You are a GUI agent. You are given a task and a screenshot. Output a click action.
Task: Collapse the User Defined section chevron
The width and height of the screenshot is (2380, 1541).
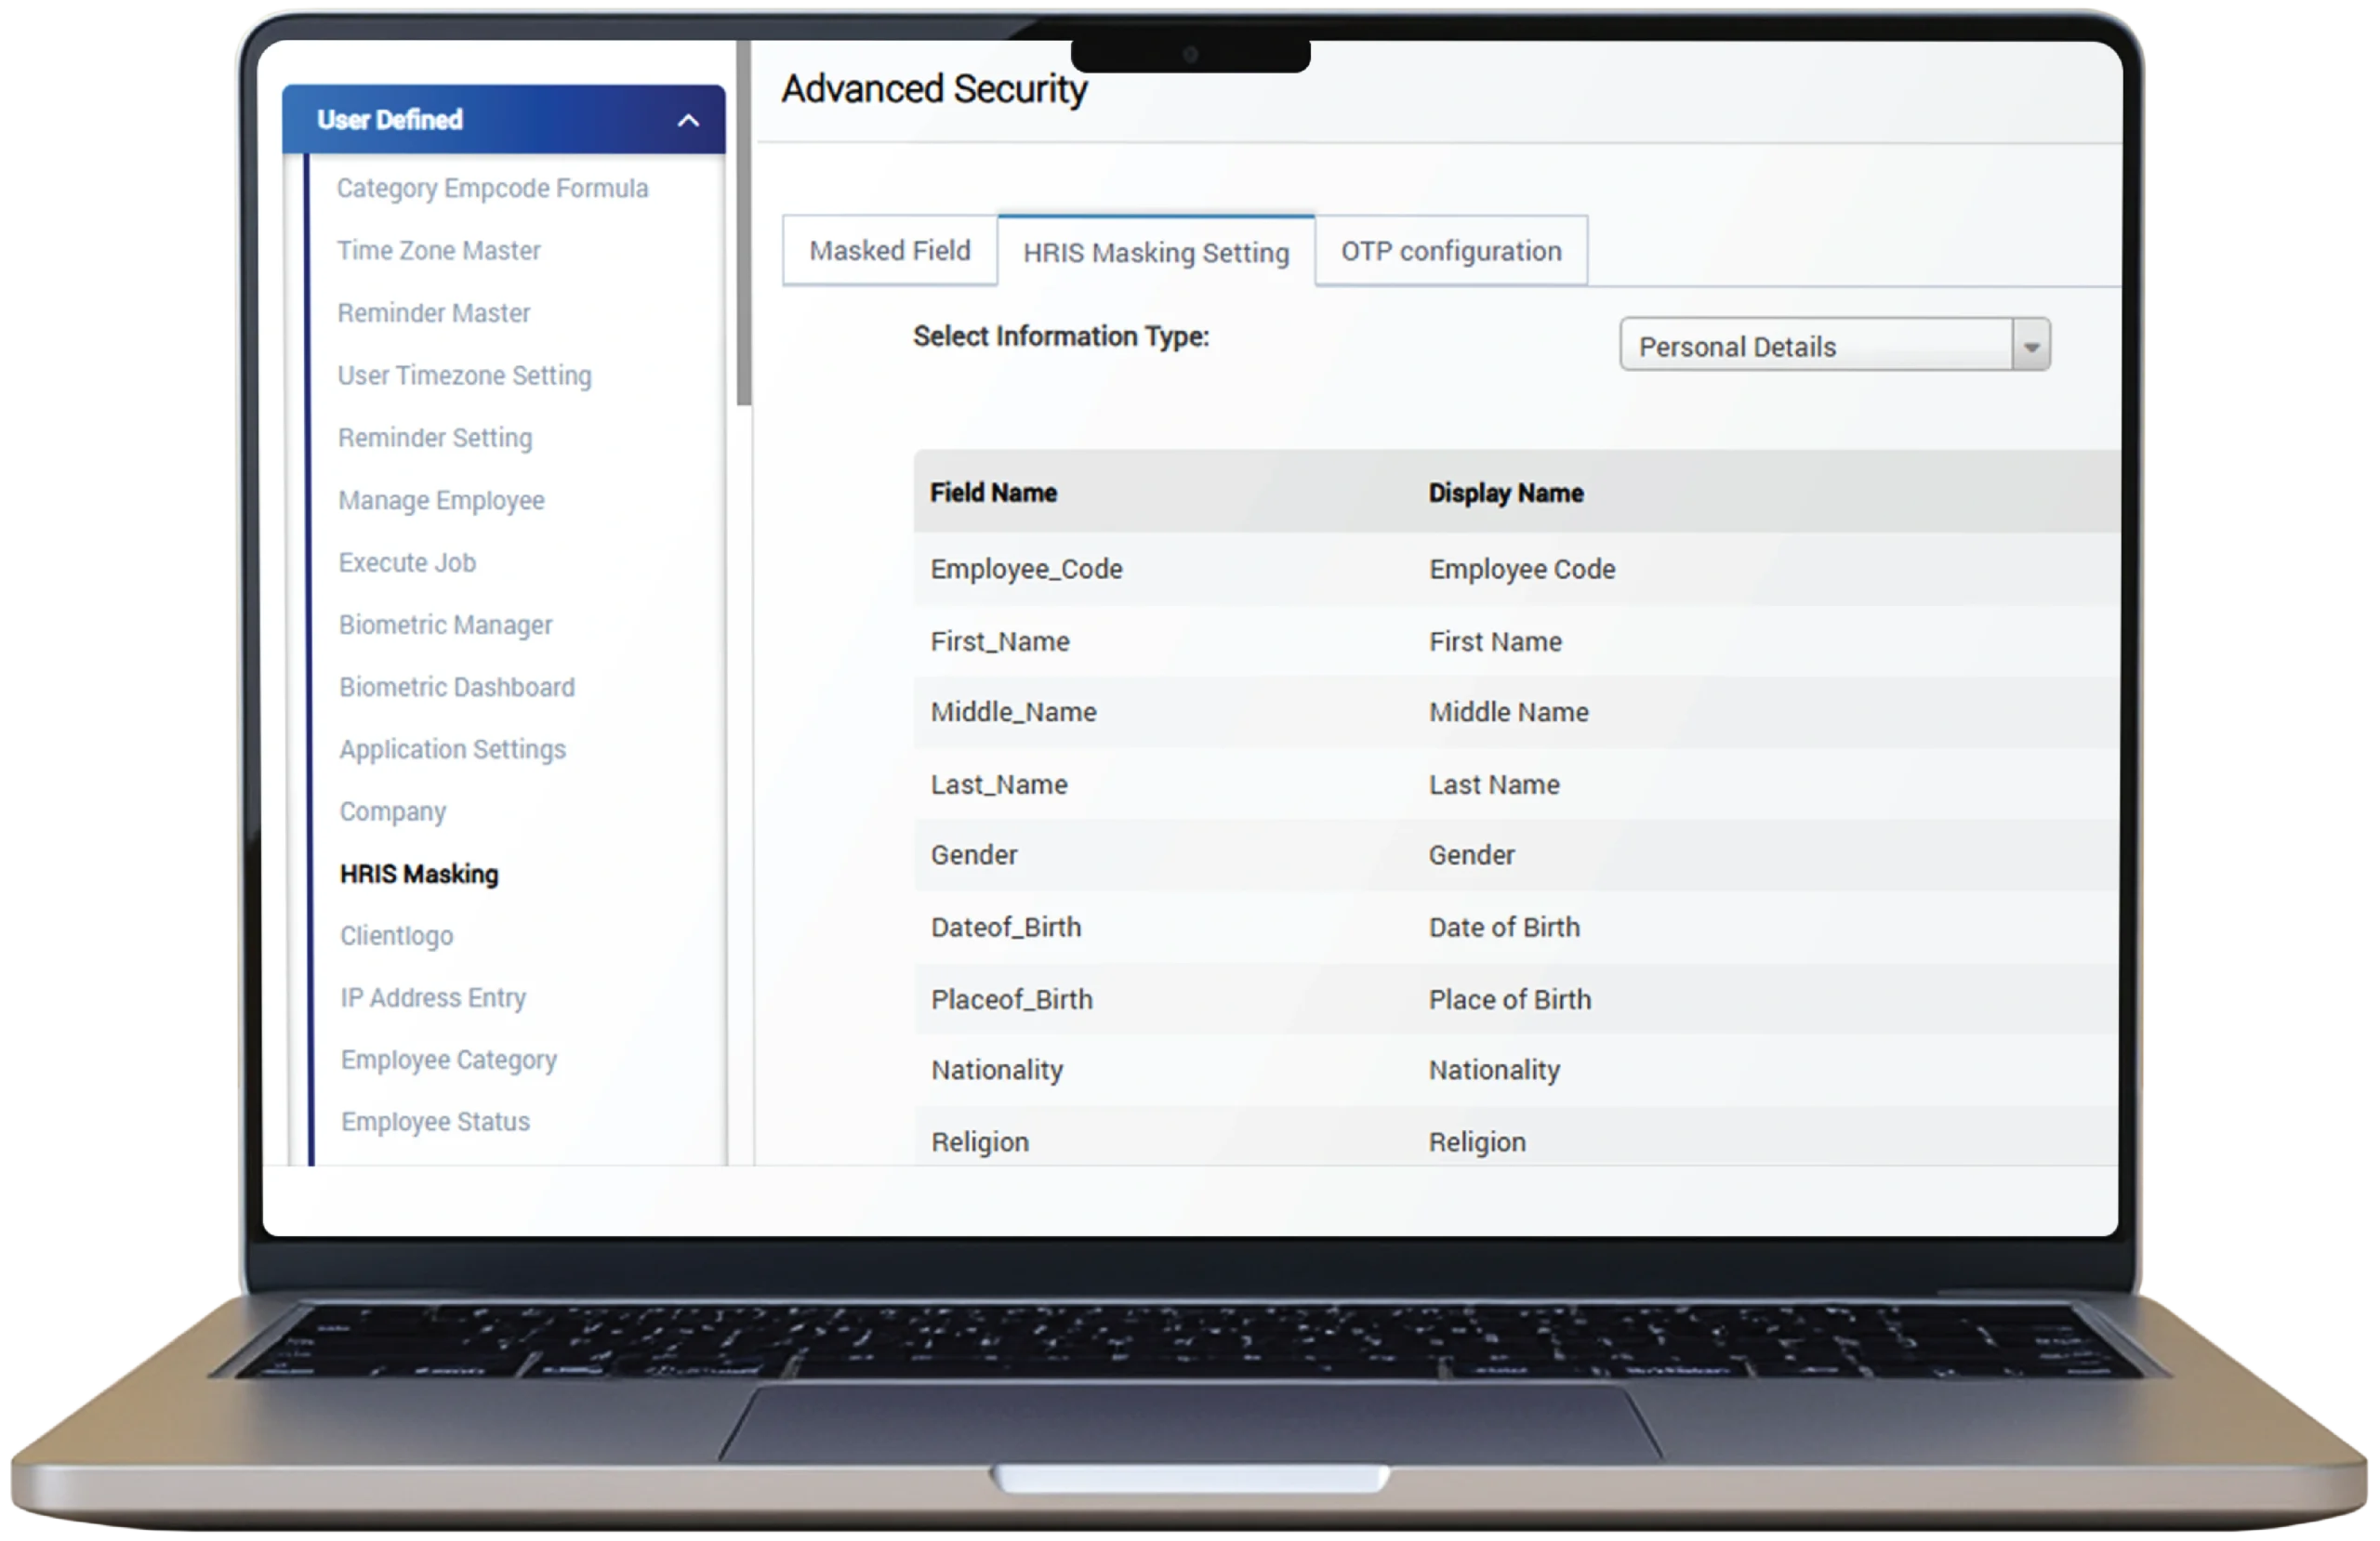[x=688, y=121]
